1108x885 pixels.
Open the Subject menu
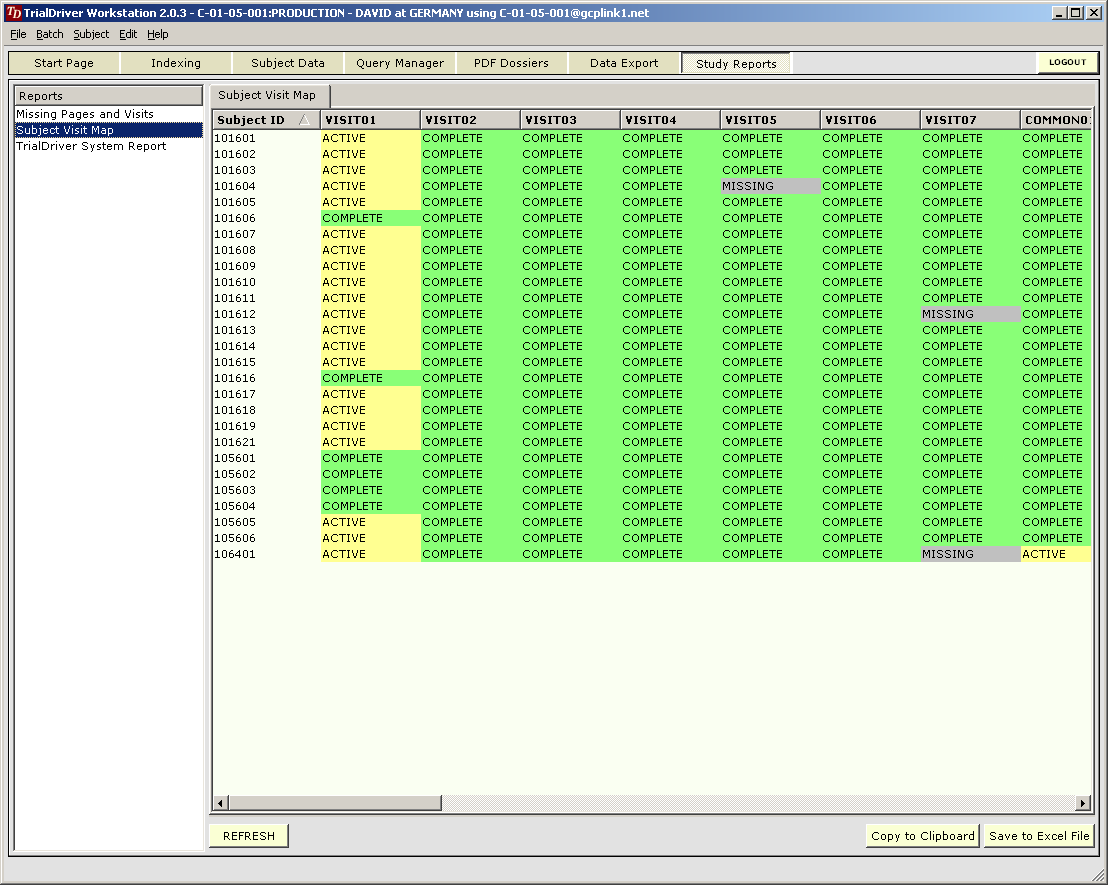click(91, 34)
